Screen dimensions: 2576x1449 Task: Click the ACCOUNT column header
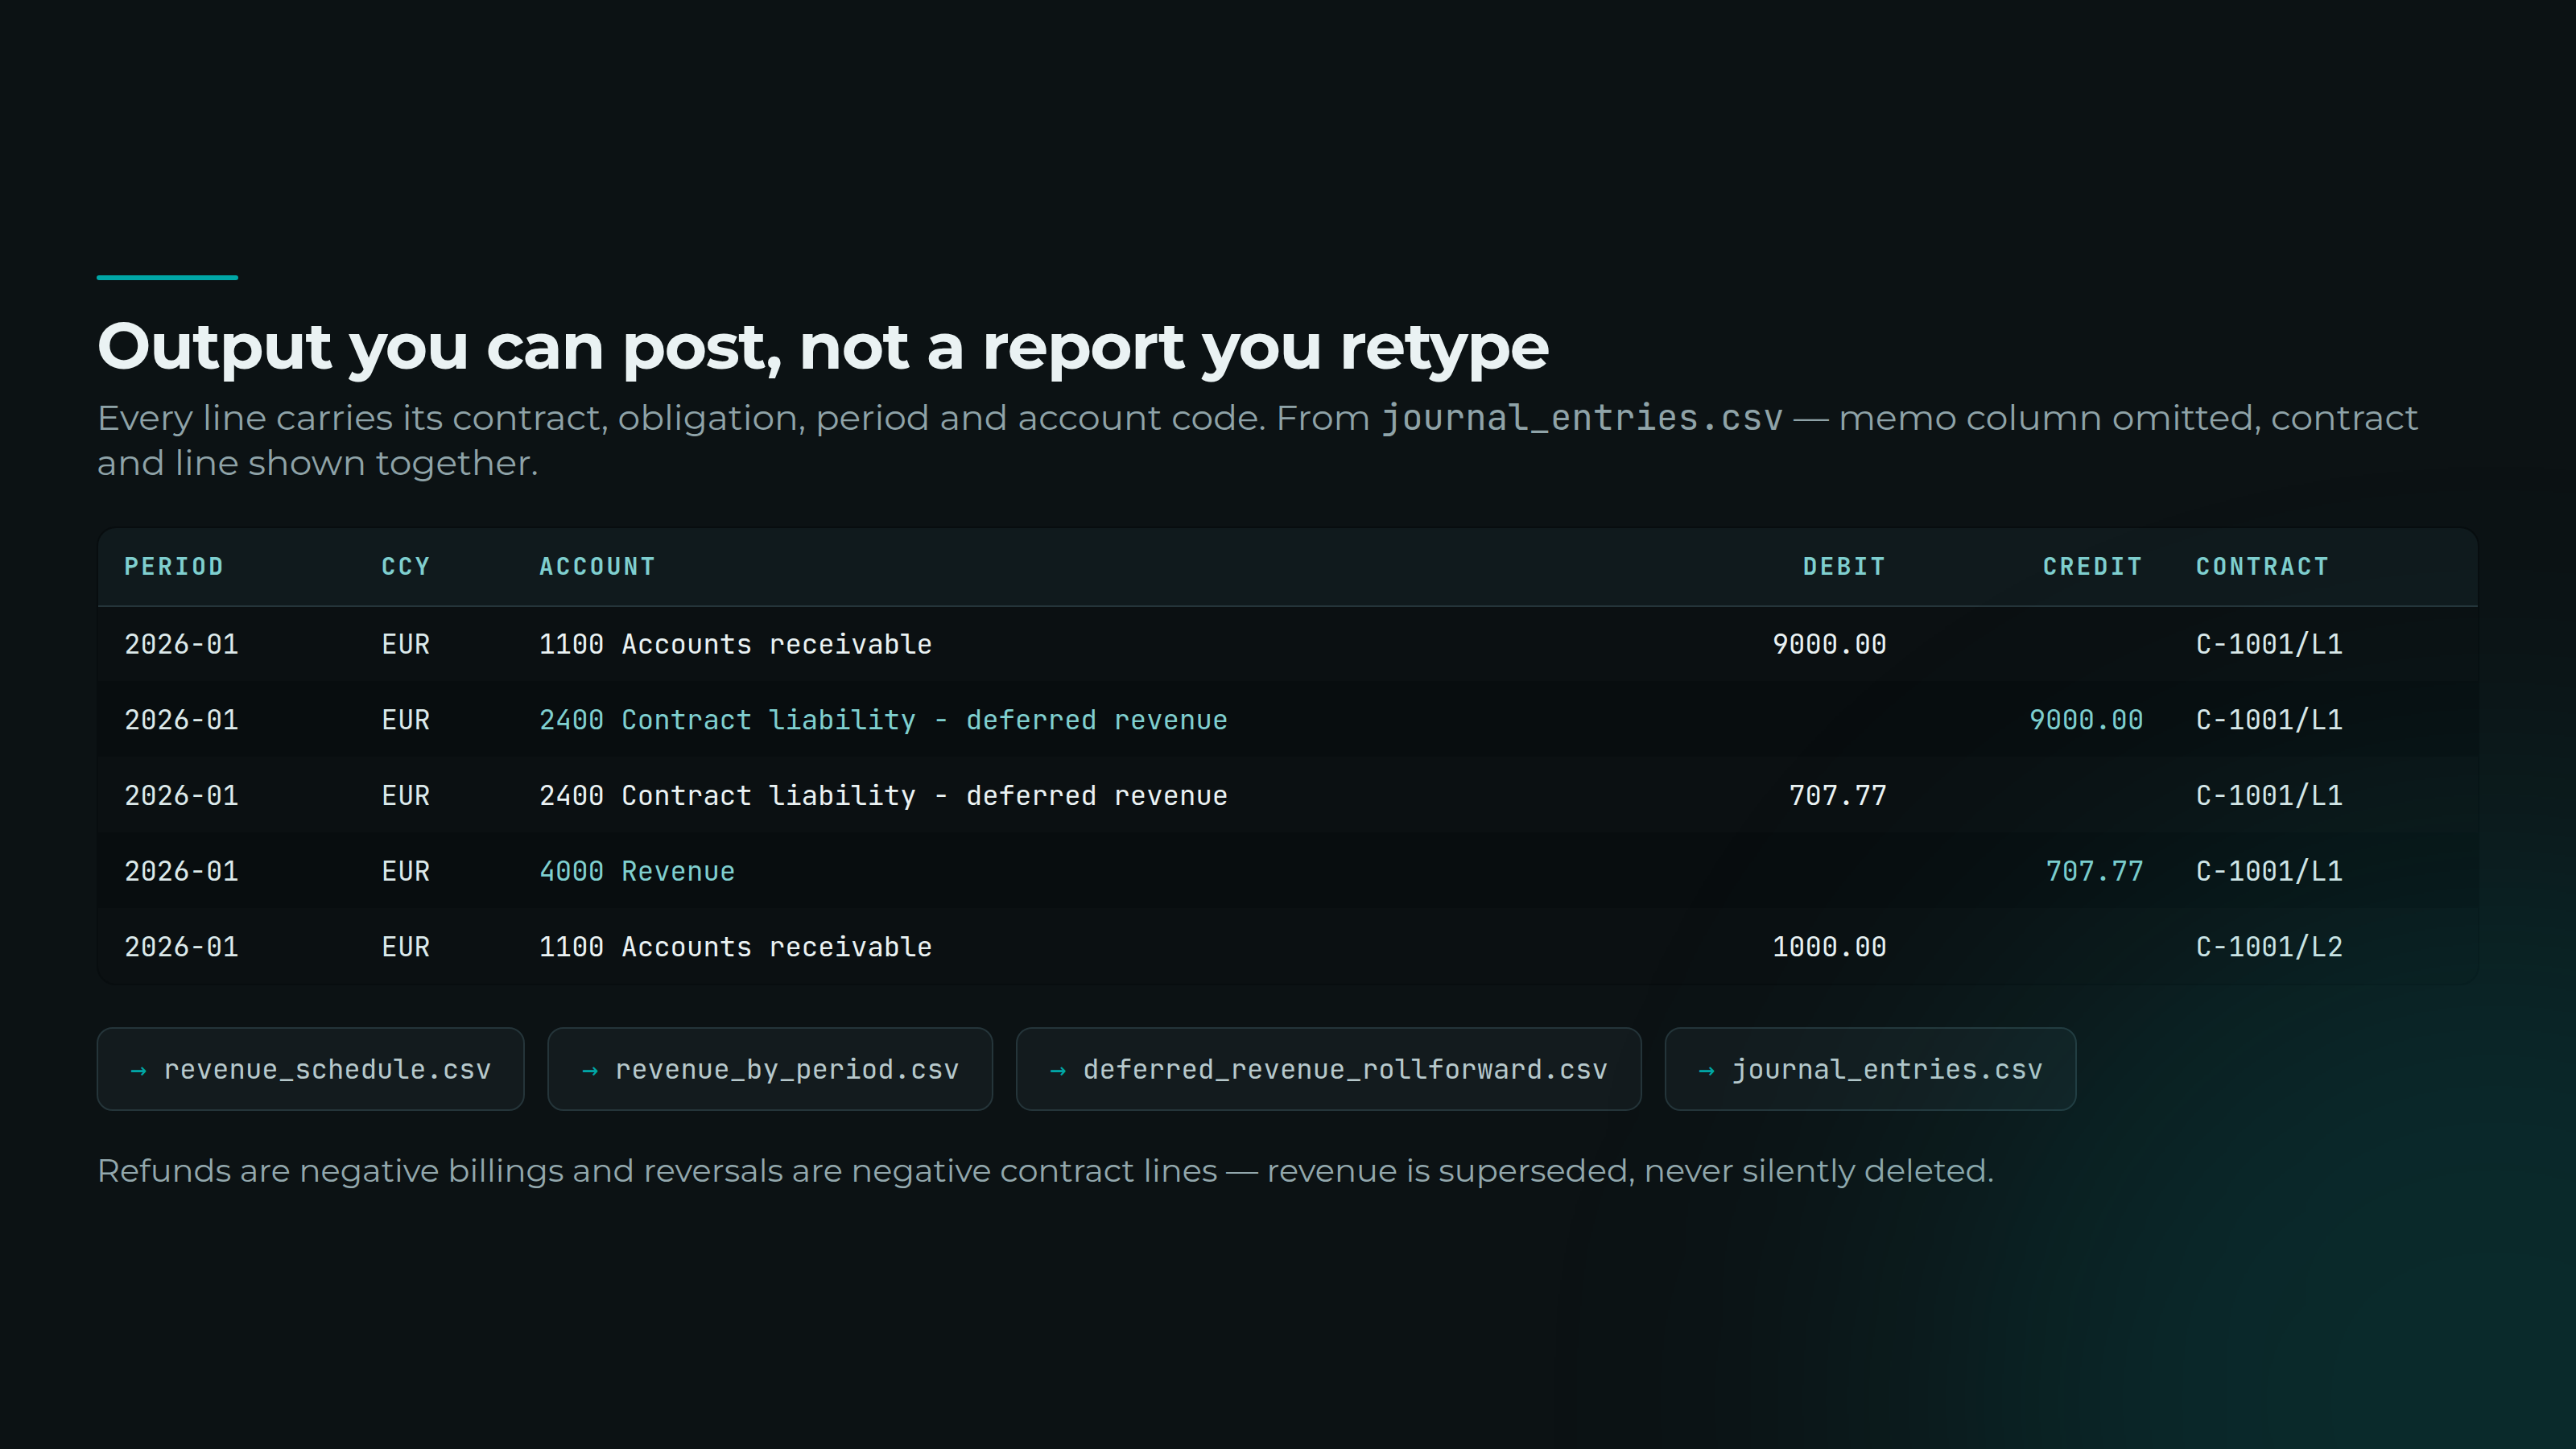tap(597, 567)
